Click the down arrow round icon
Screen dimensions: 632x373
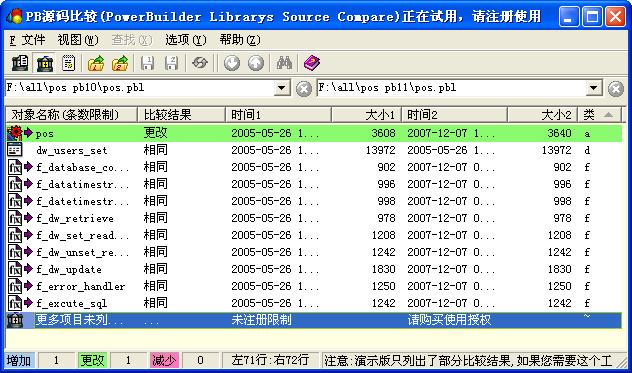(232, 63)
